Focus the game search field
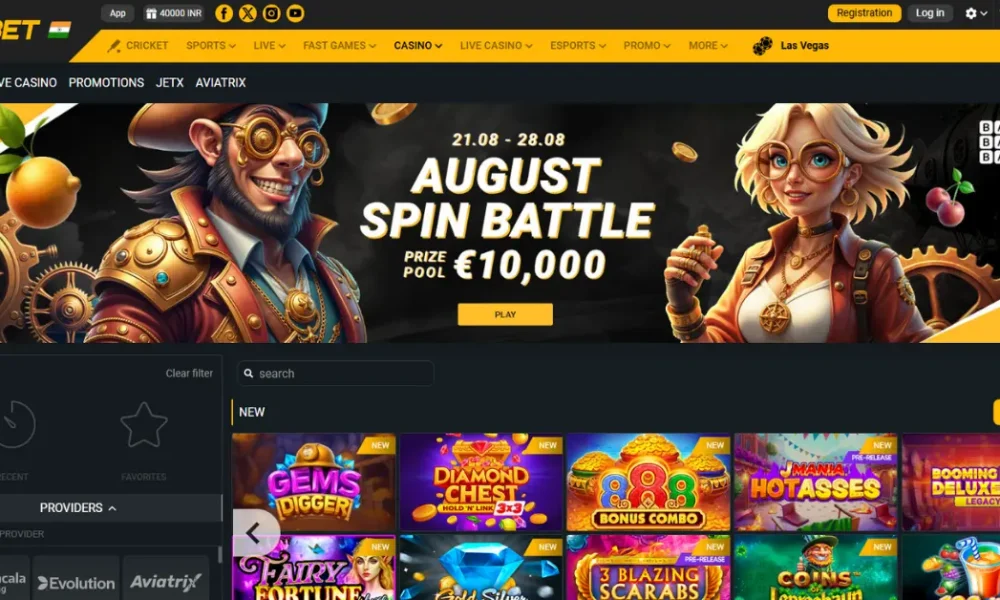The height and width of the screenshot is (600, 1000). [x=335, y=374]
